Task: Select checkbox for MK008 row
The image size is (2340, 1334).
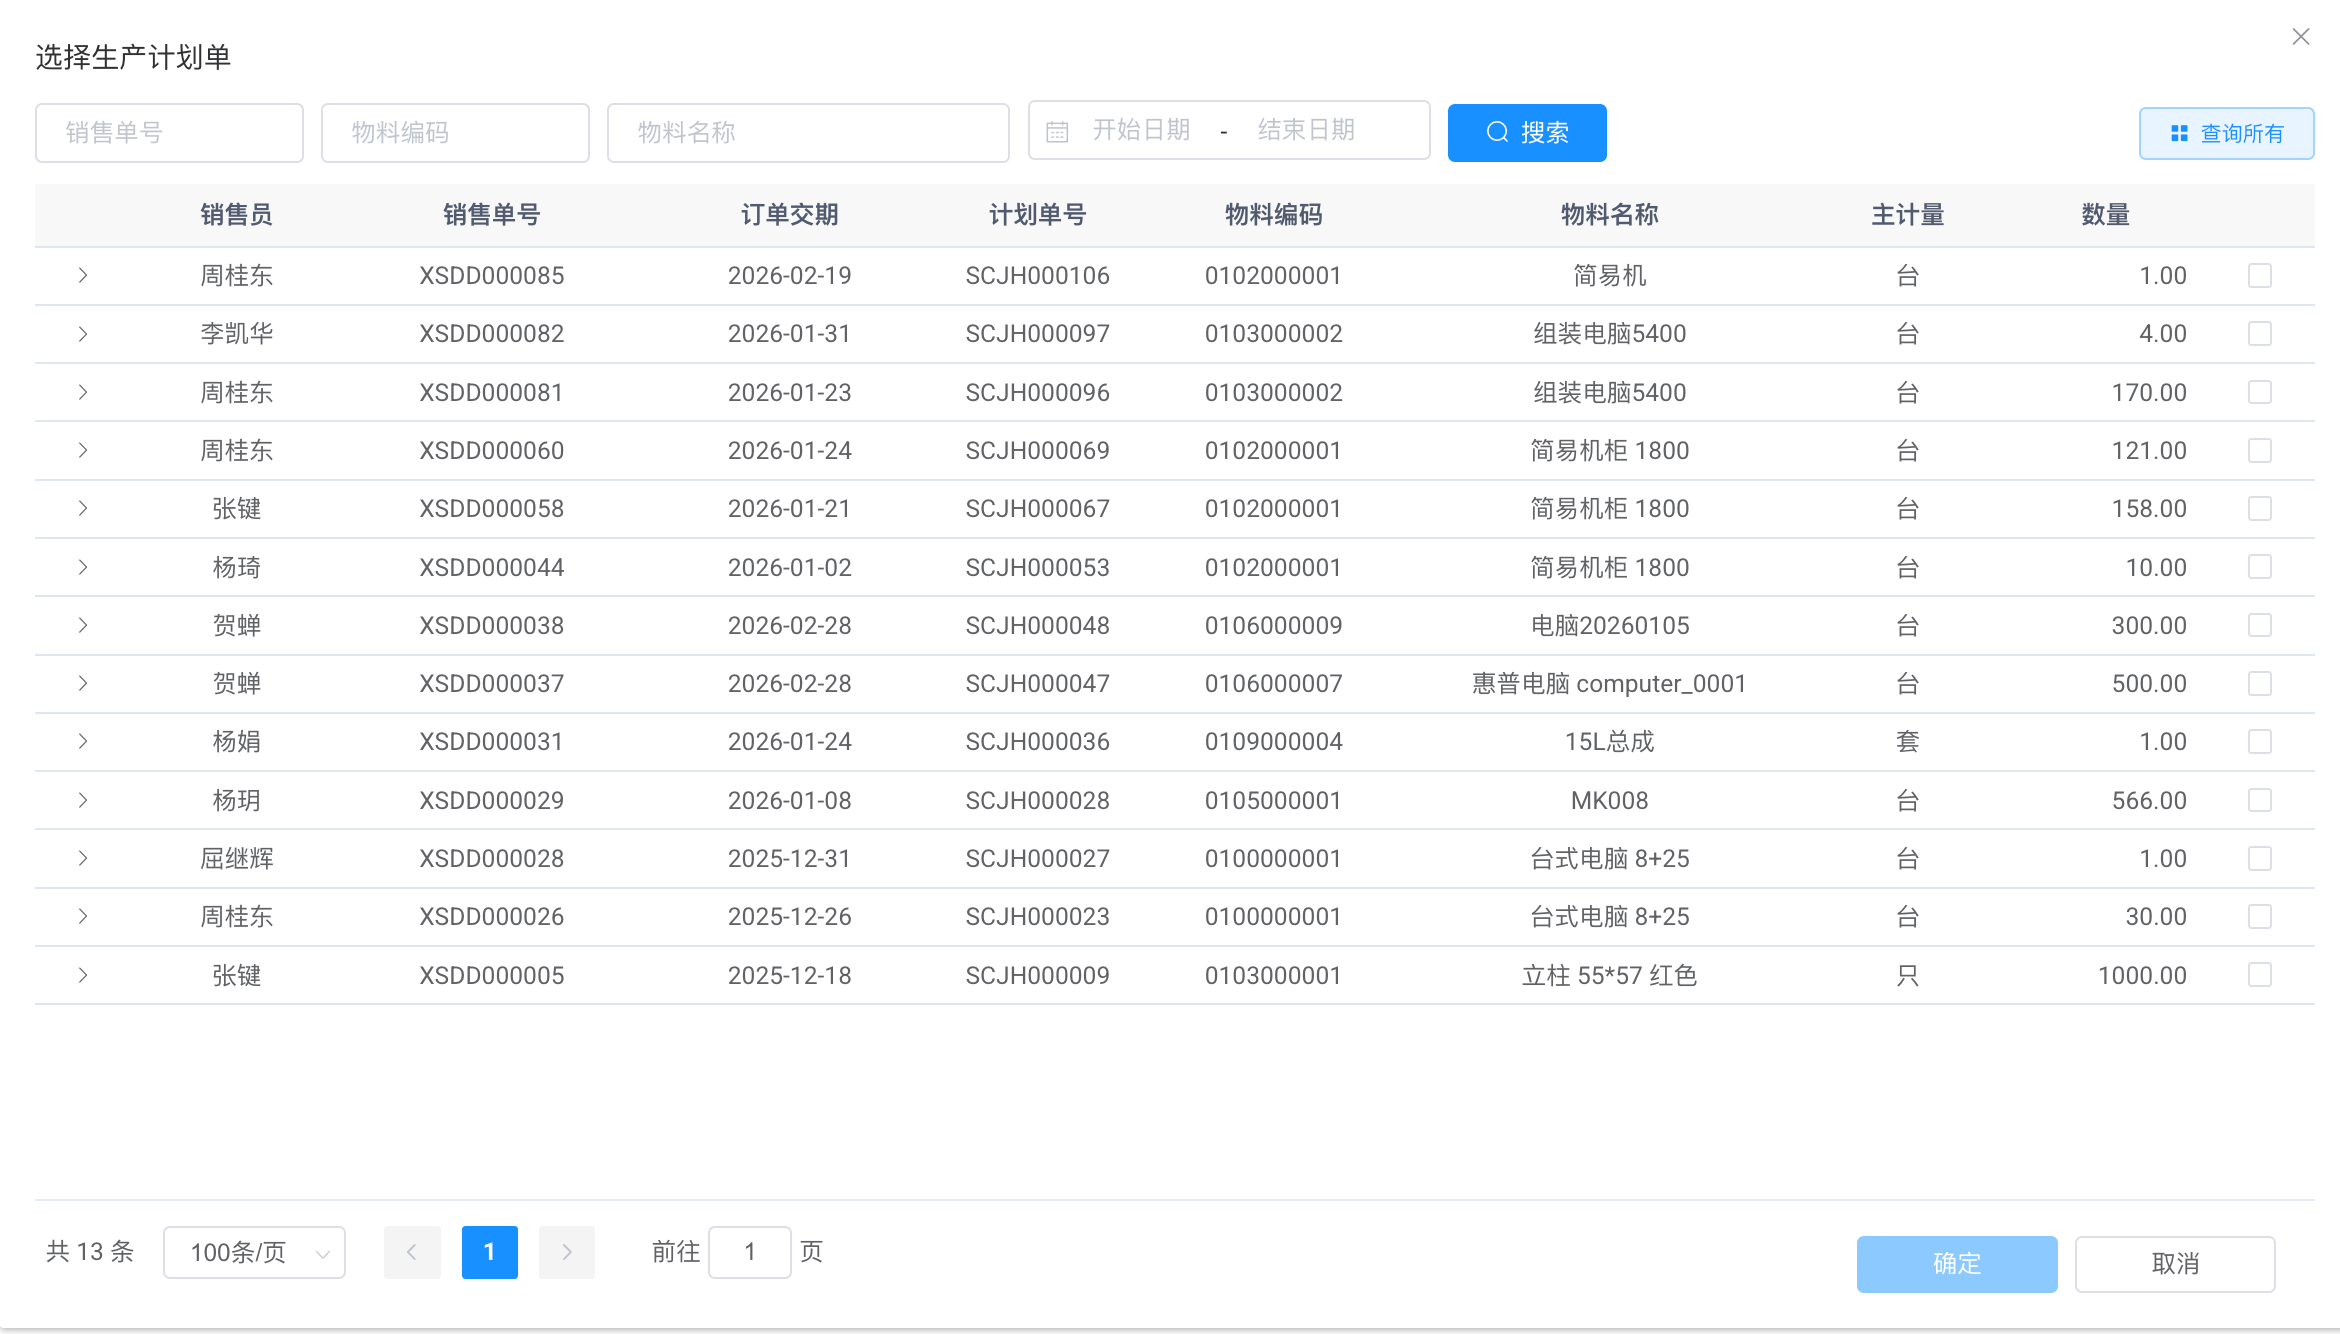Action: tap(2259, 800)
